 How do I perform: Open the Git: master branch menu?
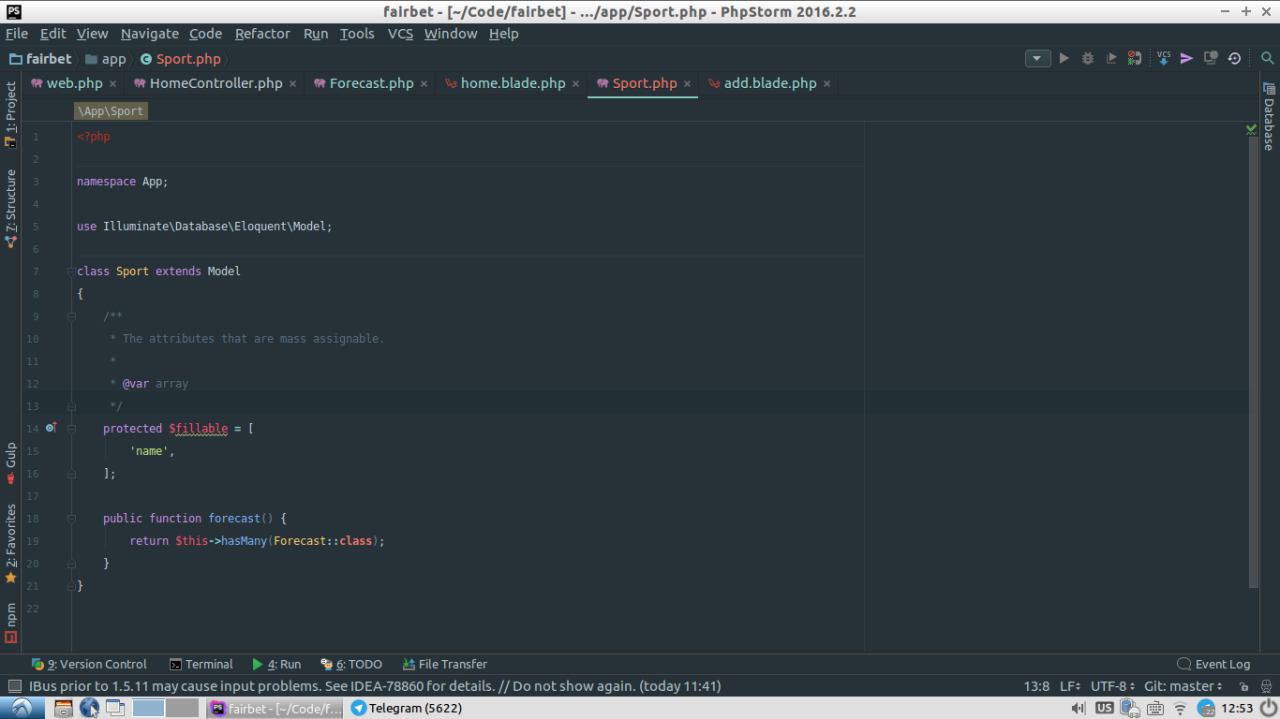click(x=1183, y=686)
